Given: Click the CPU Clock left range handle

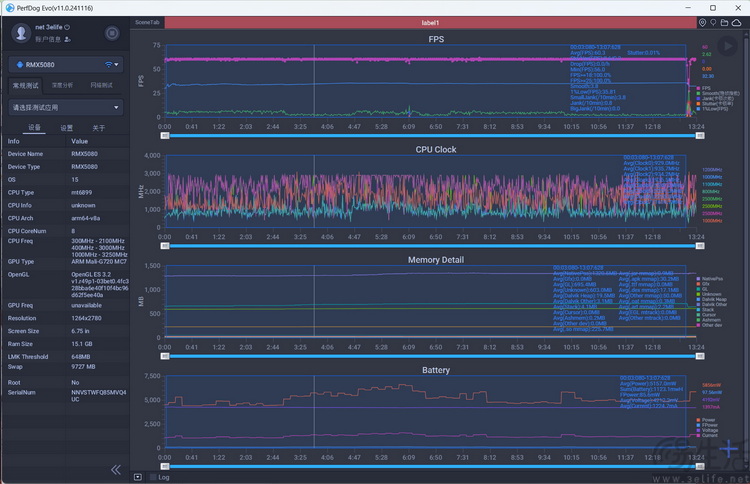Looking at the screenshot, I should pos(165,246).
